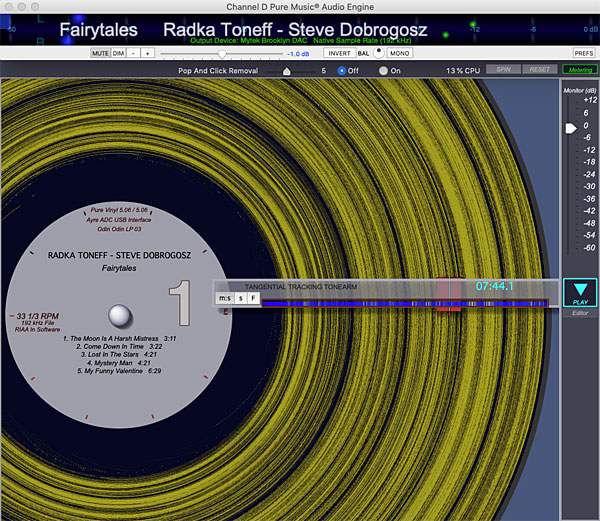Click the balance knob dial
Viewport: 600px width, 521px height.
click(379, 53)
